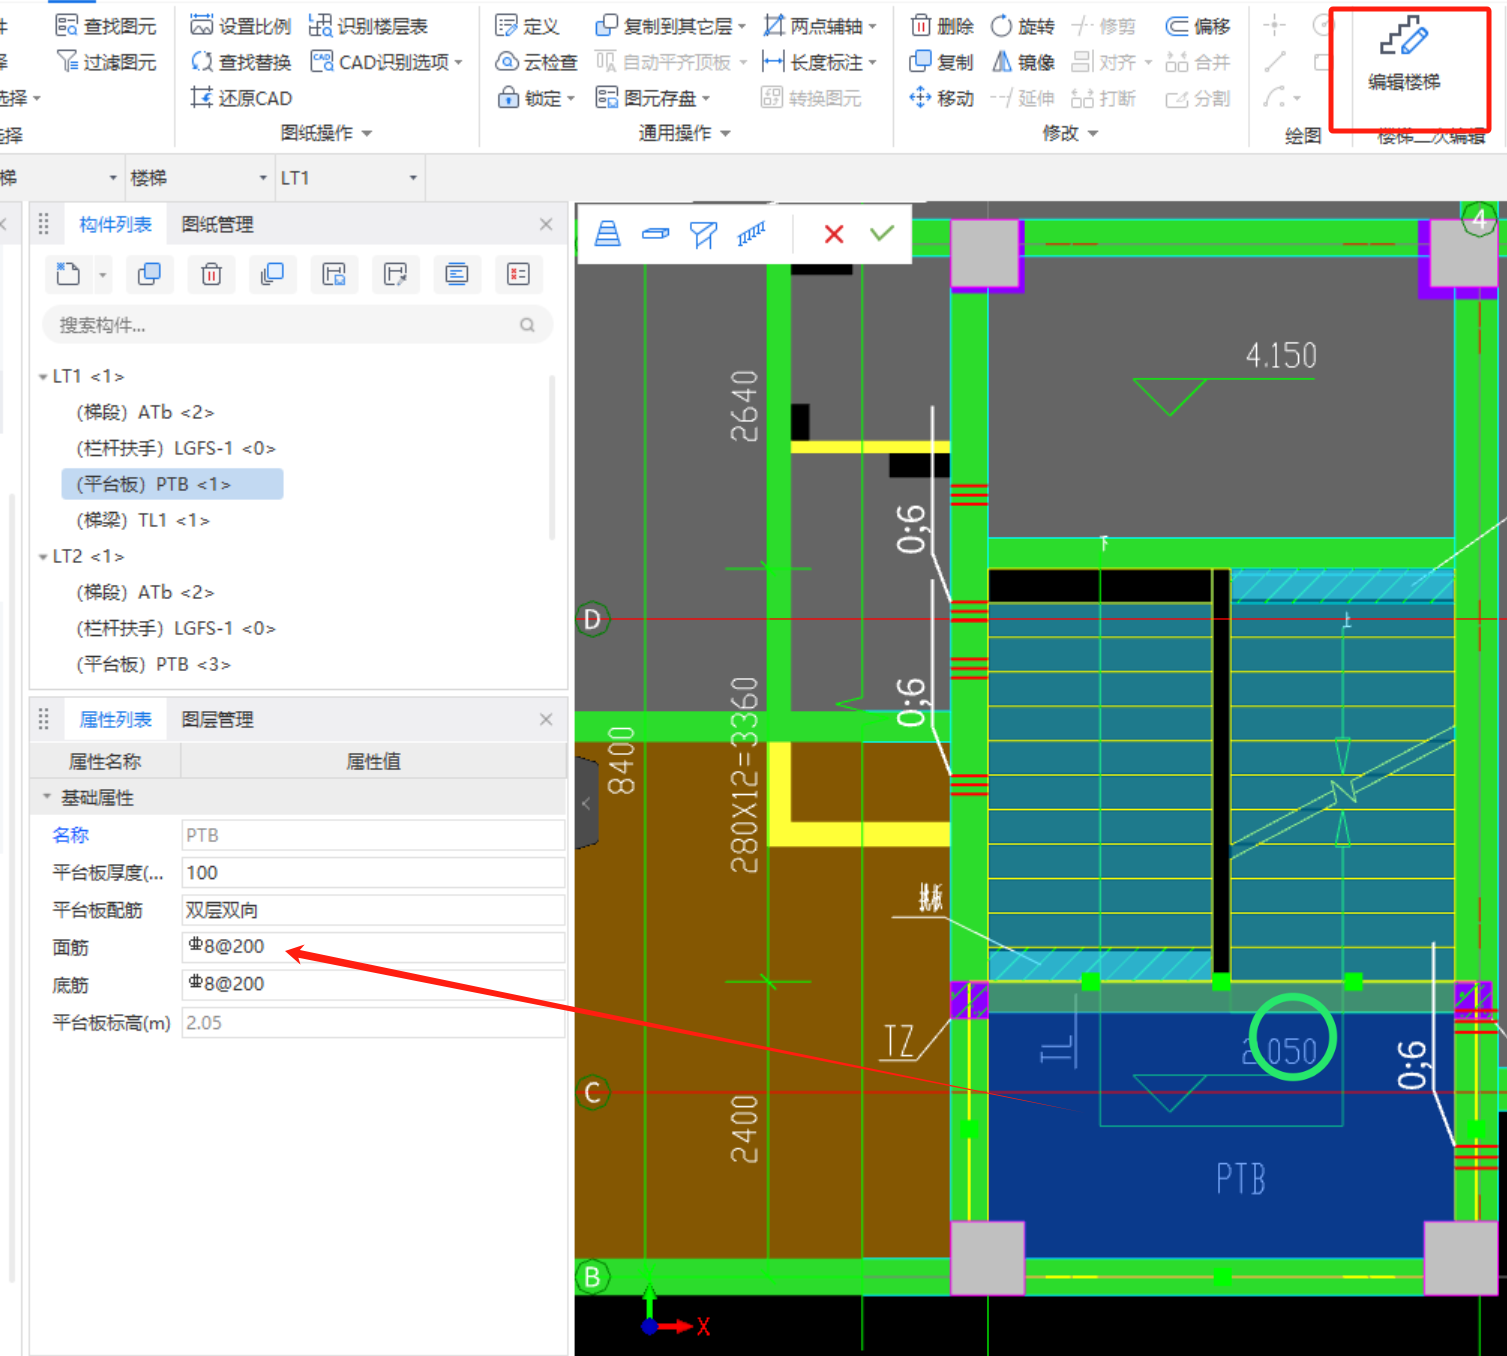1507x1356 pixels.
Task: Click the 面筋 value field
Action: 373,947
